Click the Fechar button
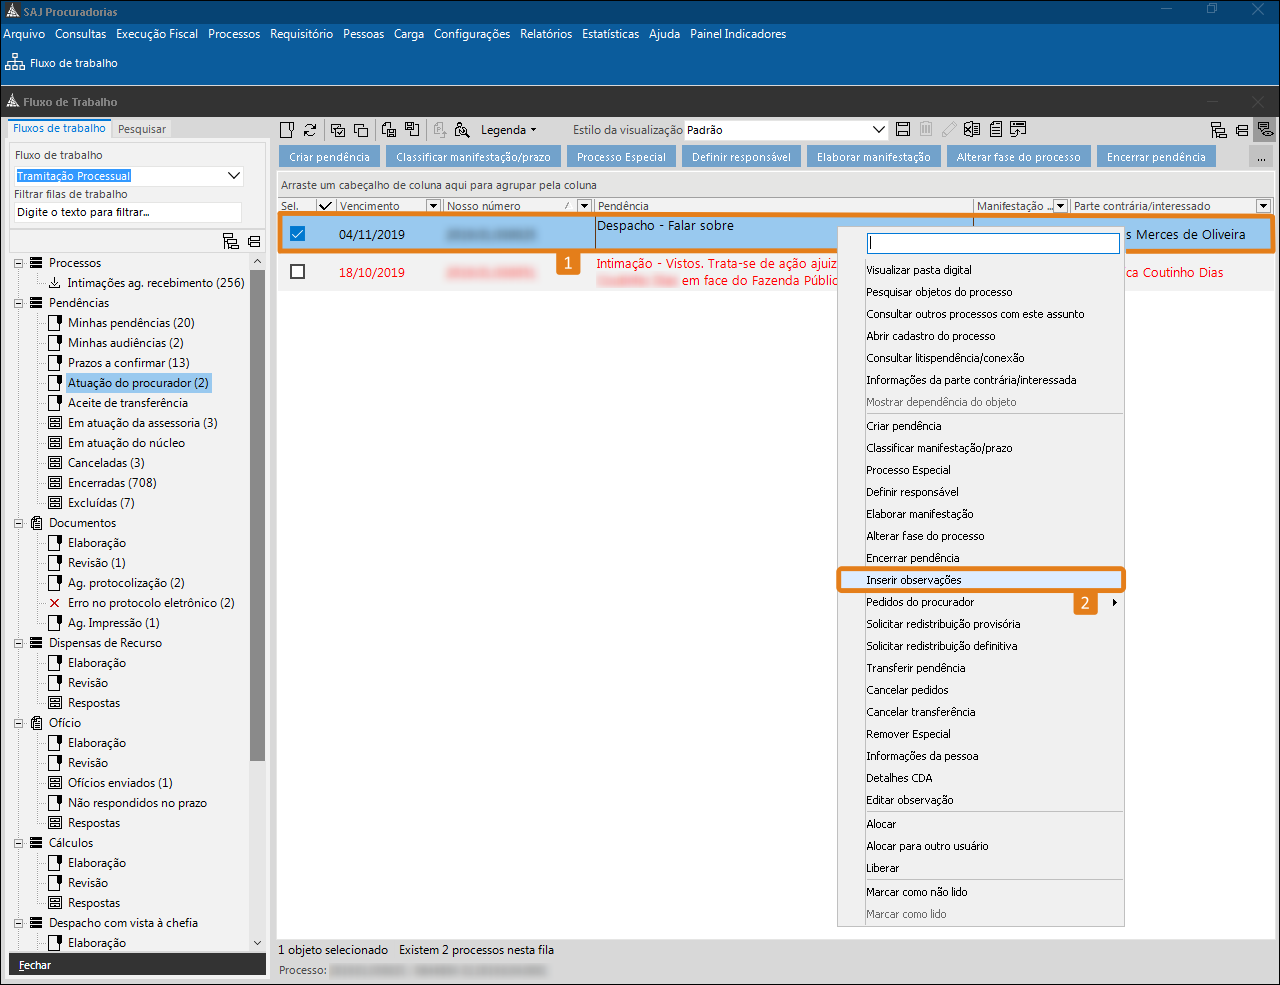The width and height of the screenshot is (1280, 985). pyautogui.click(x=137, y=965)
